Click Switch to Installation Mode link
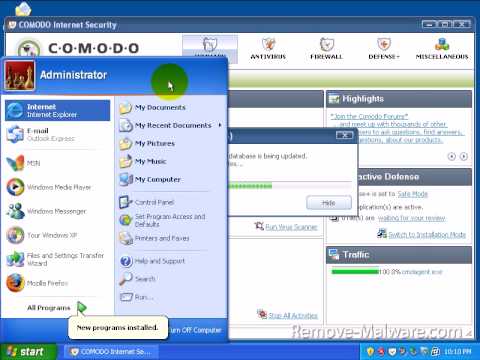The width and height of the screenshot is (480, 360). pos(427,235)
